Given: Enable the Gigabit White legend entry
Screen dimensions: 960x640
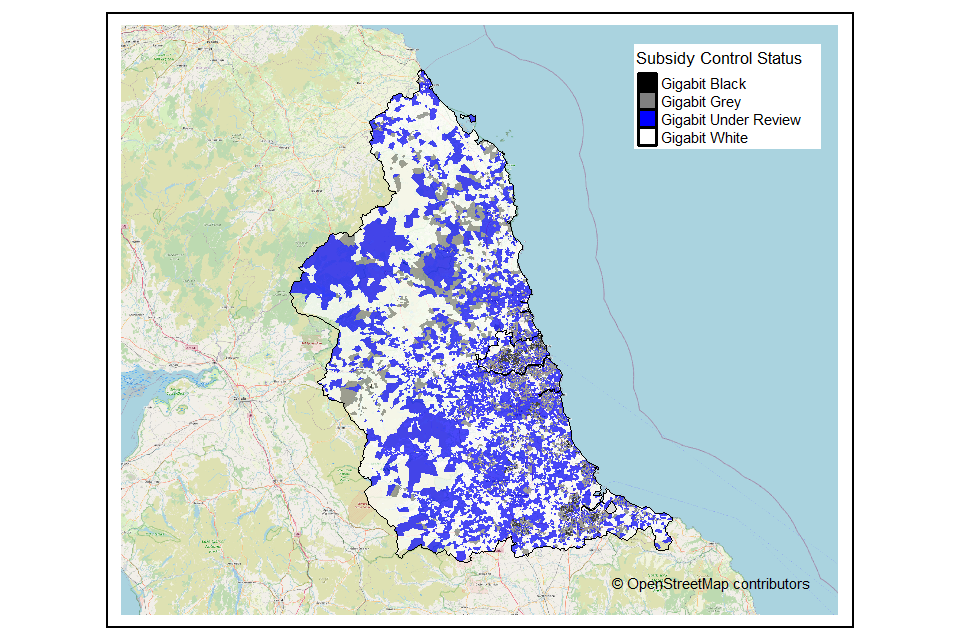Looking at the screenshot, I should (x=702, y=137).
